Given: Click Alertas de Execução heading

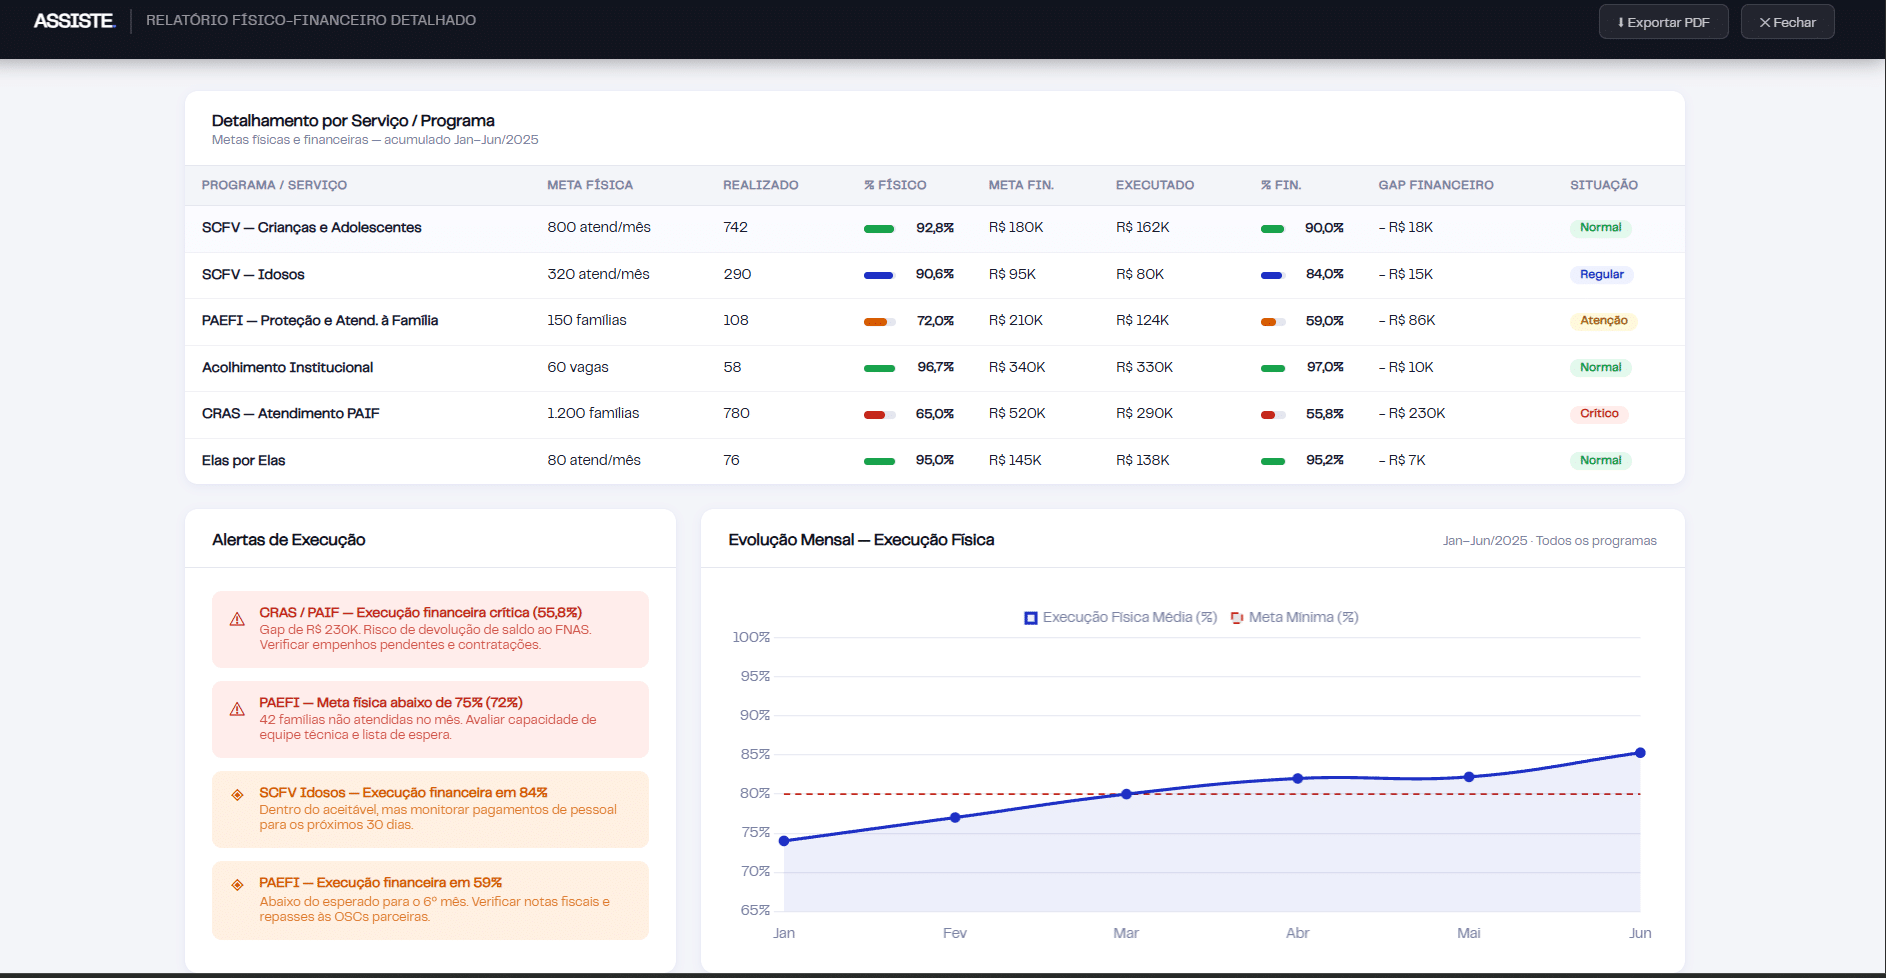Looking at the screenshot, I should 288,540.
